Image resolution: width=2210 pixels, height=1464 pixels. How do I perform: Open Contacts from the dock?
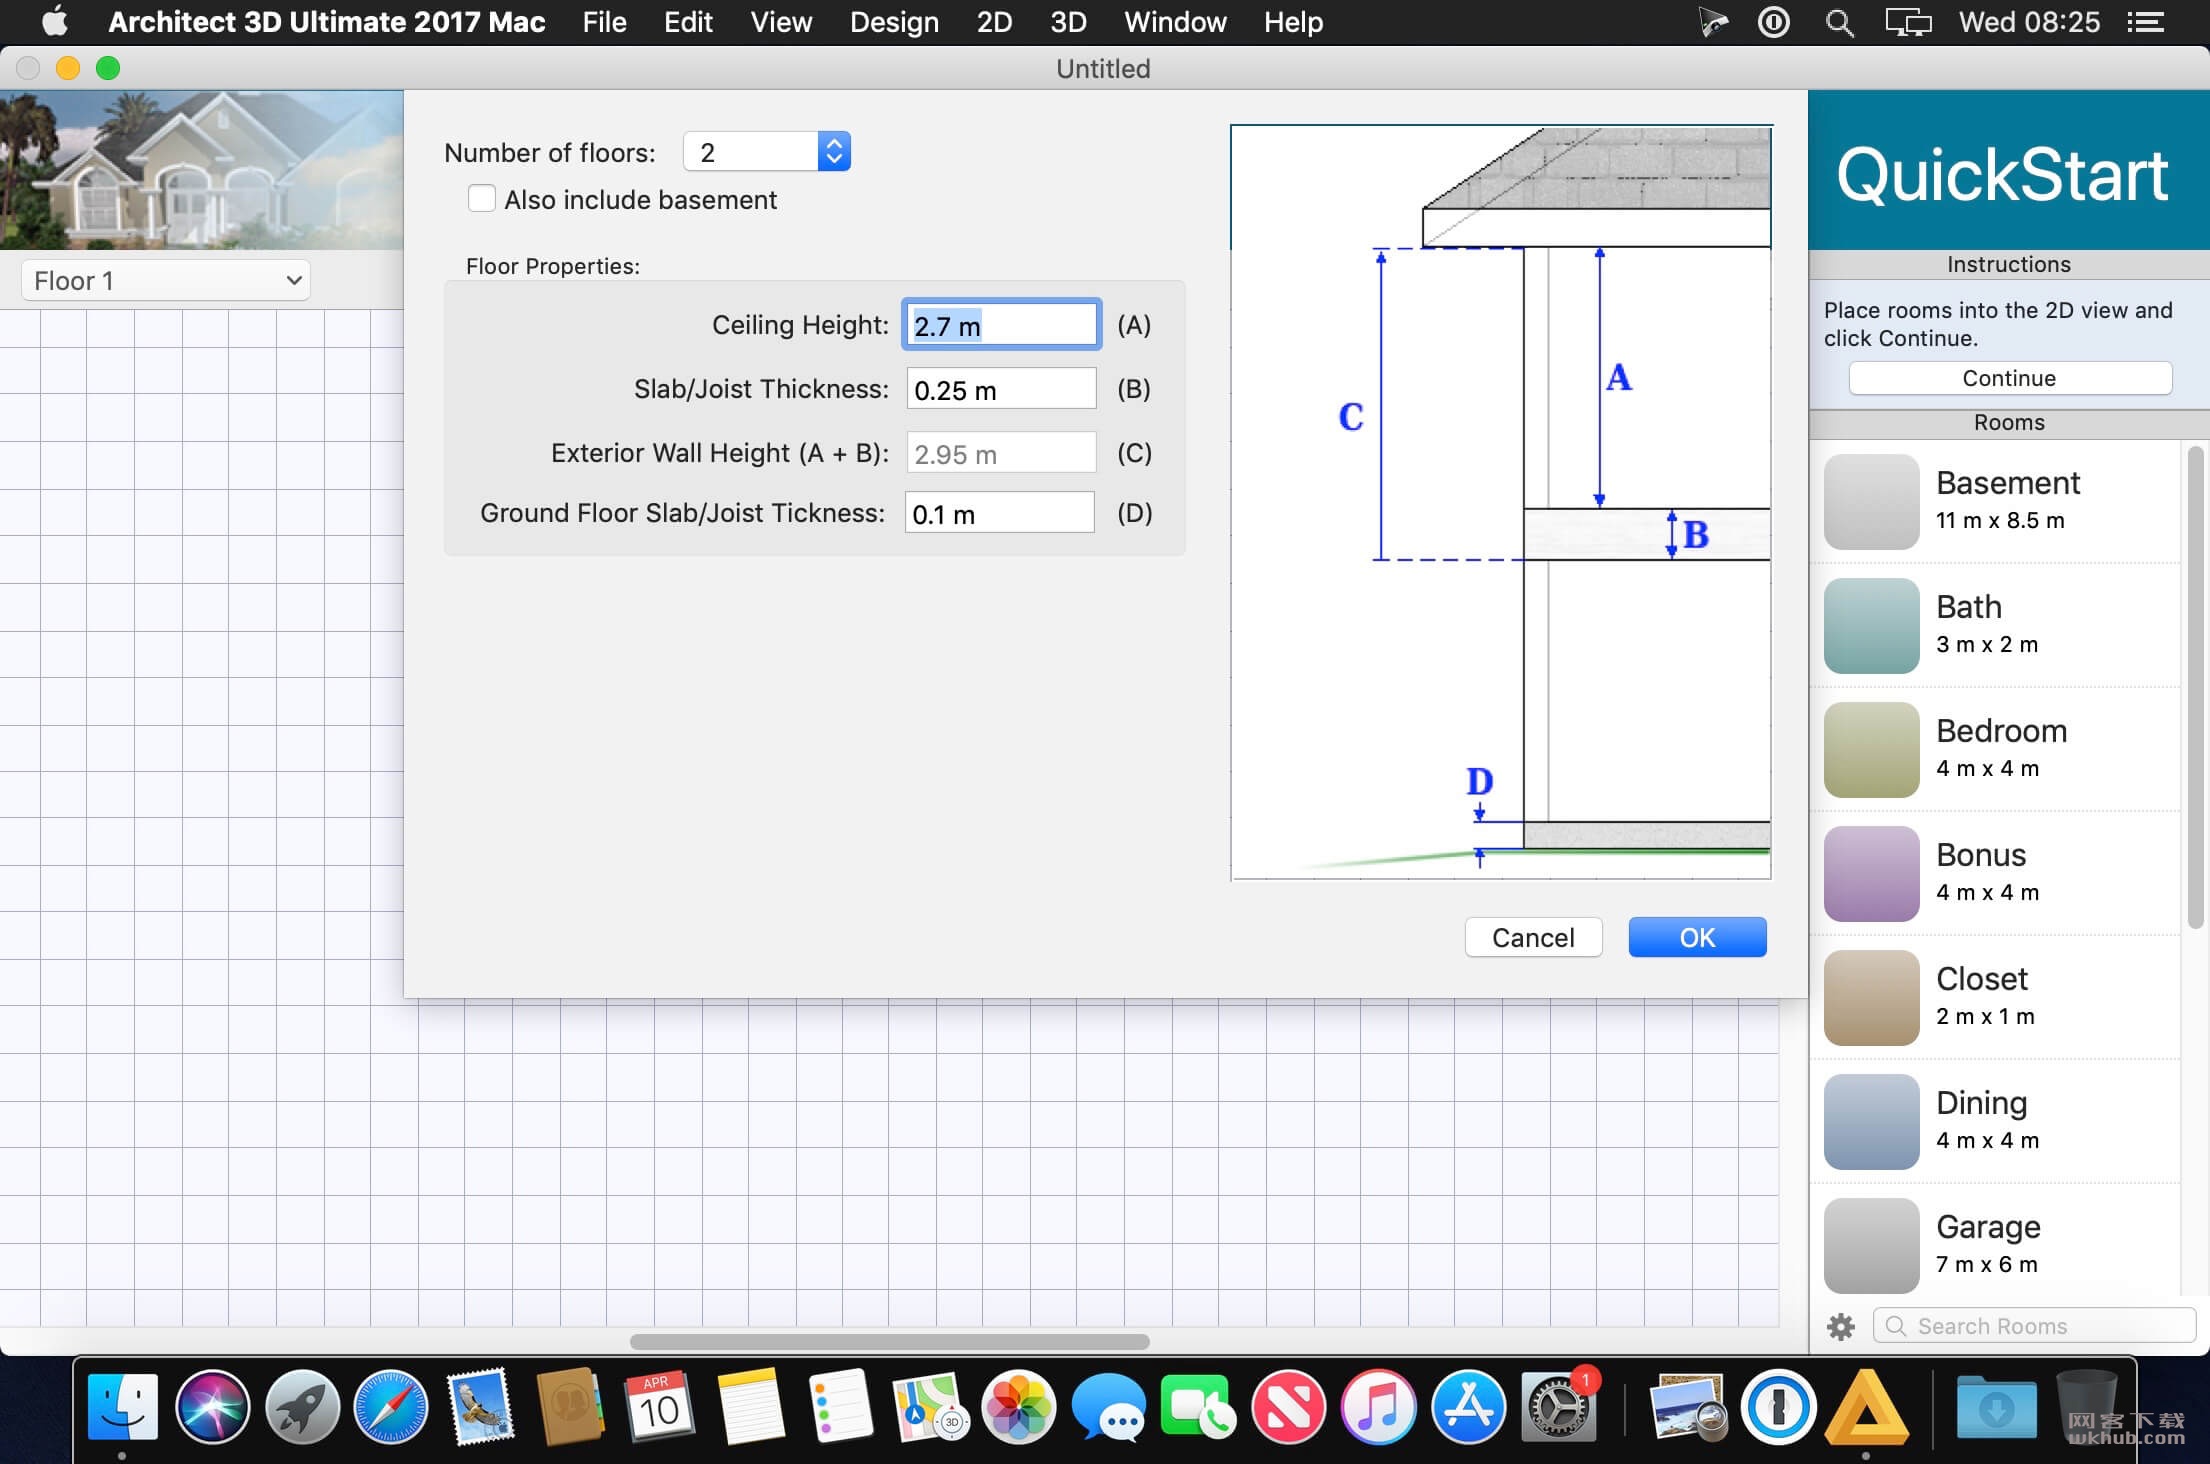570,1407
